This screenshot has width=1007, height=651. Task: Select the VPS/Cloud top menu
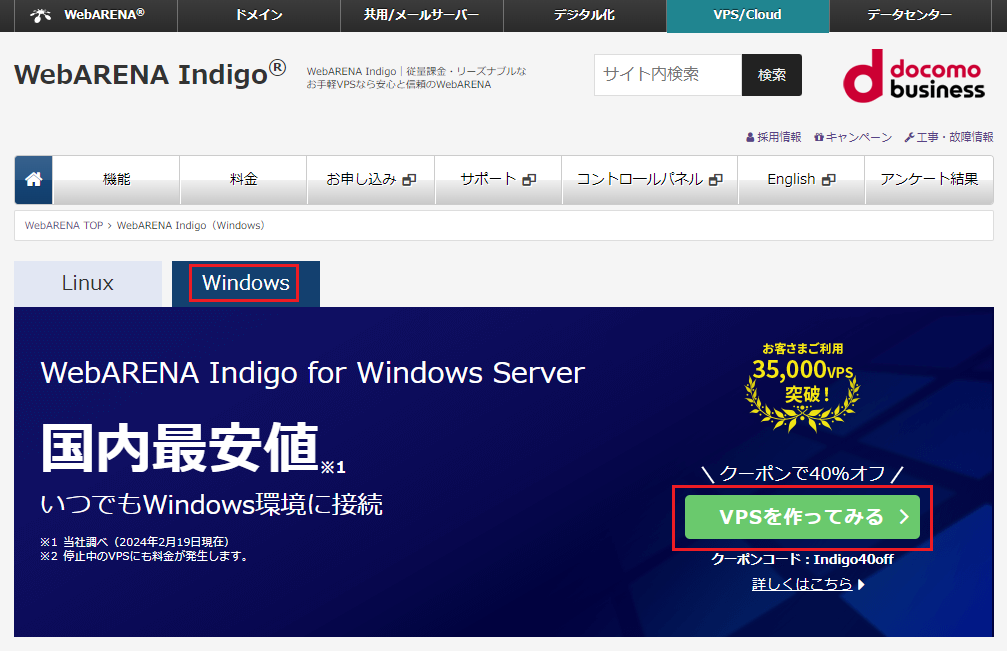click(748, 15)
